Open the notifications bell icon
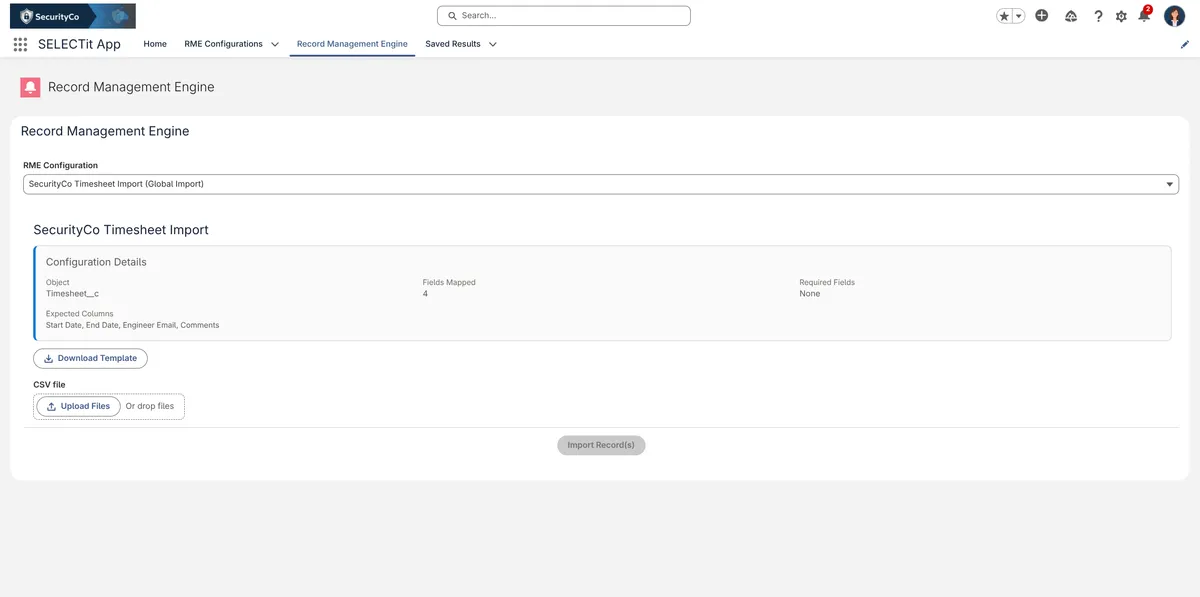Screen dimensions: 1200x597 (1144, 16)
